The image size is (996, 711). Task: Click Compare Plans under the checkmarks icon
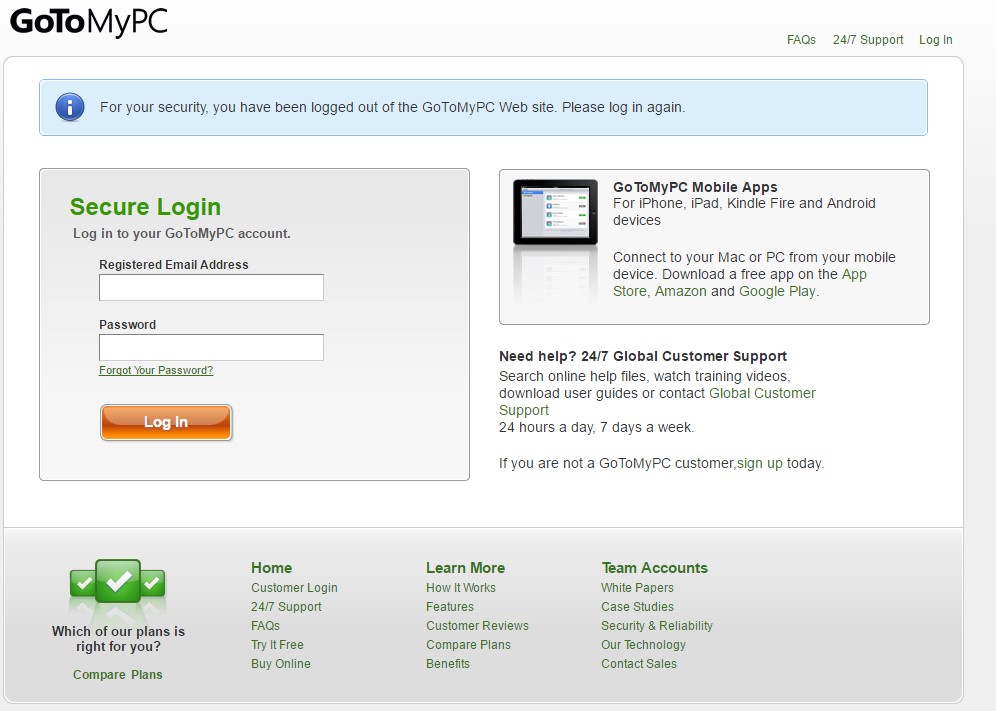(x=118, y=675)
